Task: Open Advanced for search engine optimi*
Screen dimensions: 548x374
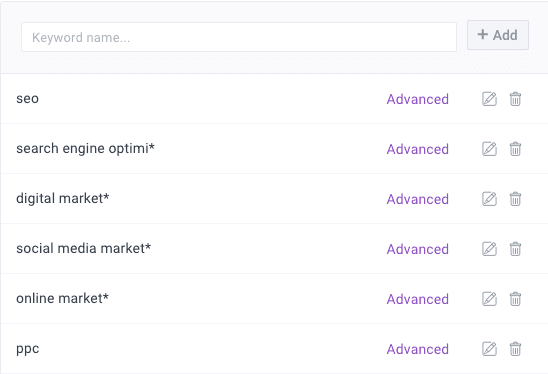Action: coord(418,149)
